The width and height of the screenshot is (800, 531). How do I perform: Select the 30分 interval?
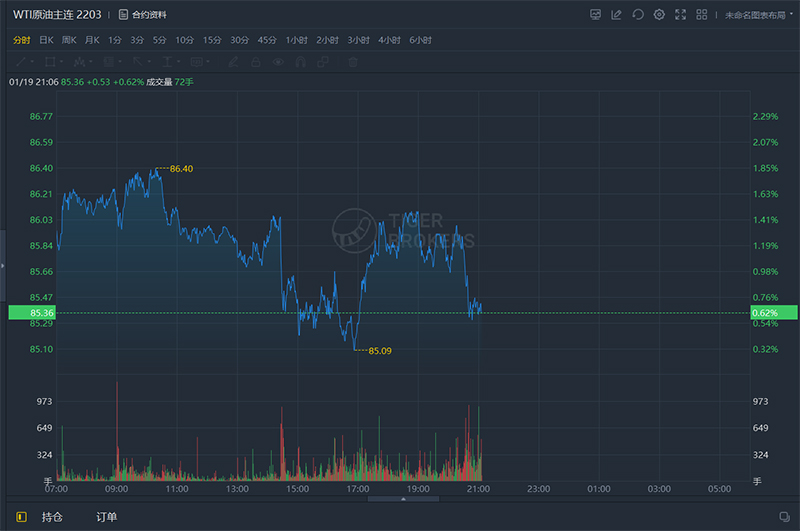pyautogui.click(x=239, y=40)
